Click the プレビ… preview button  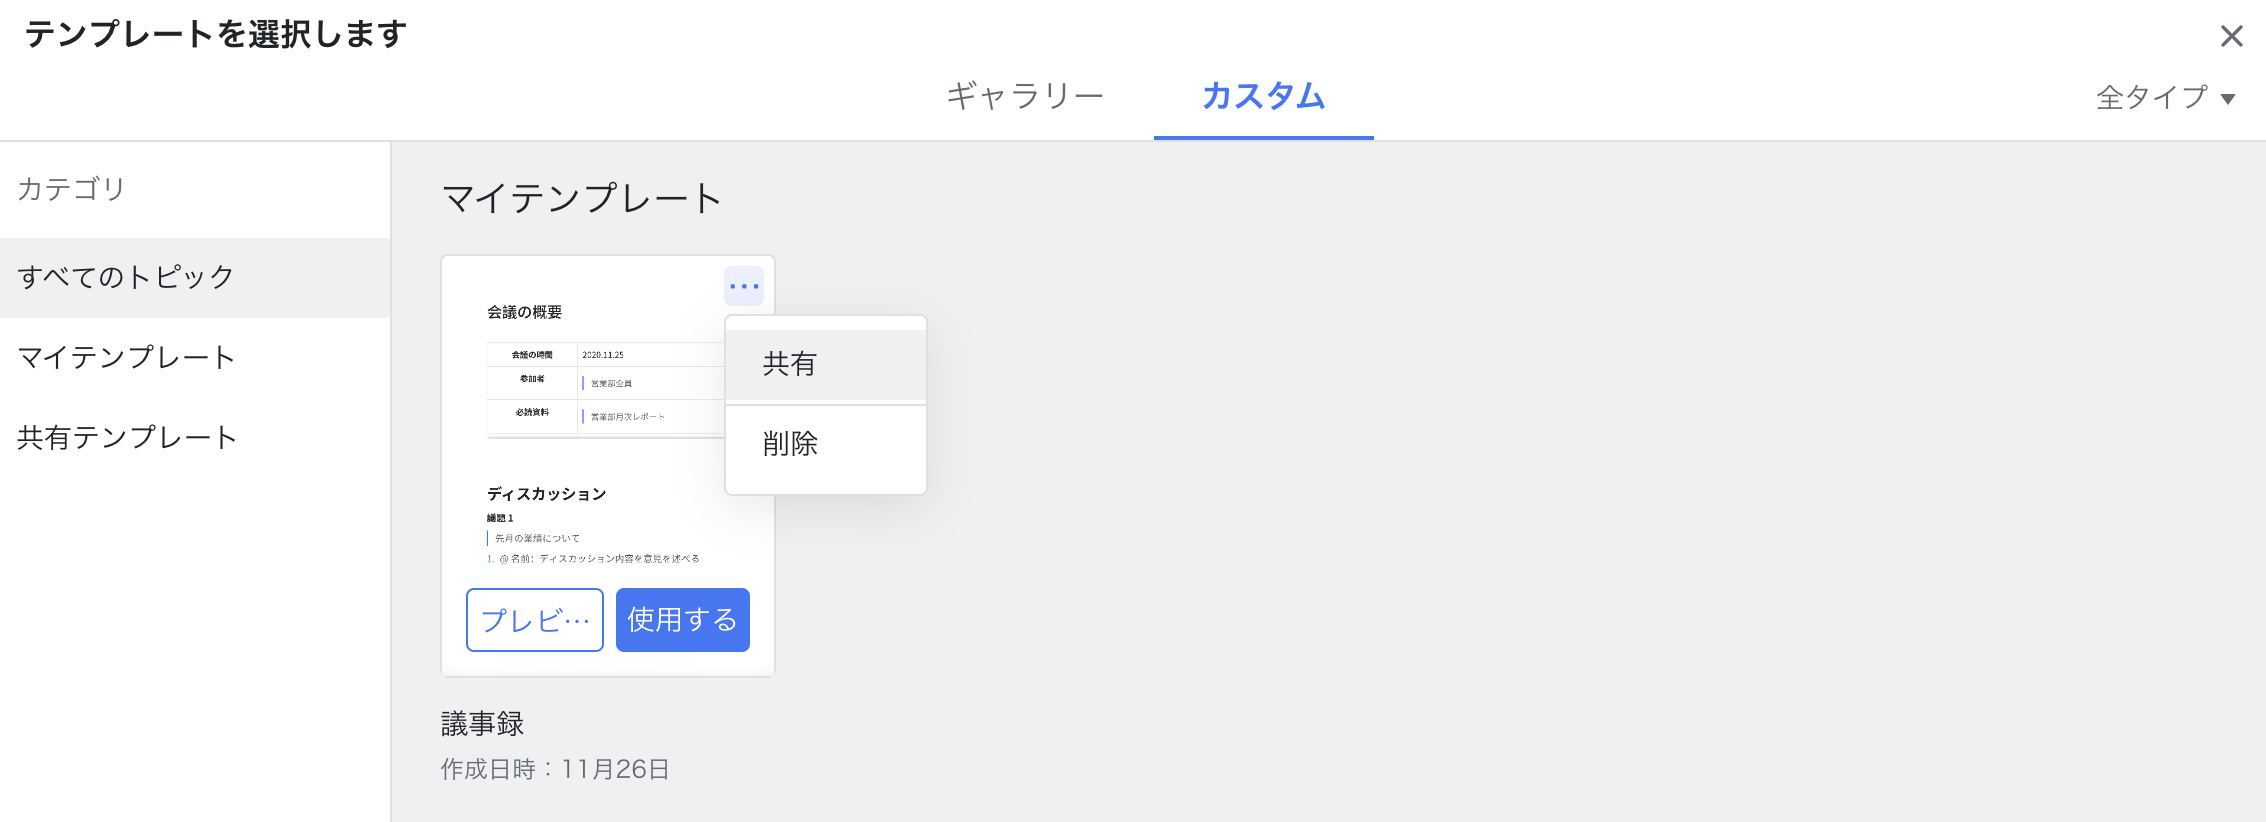coord(535,620)
